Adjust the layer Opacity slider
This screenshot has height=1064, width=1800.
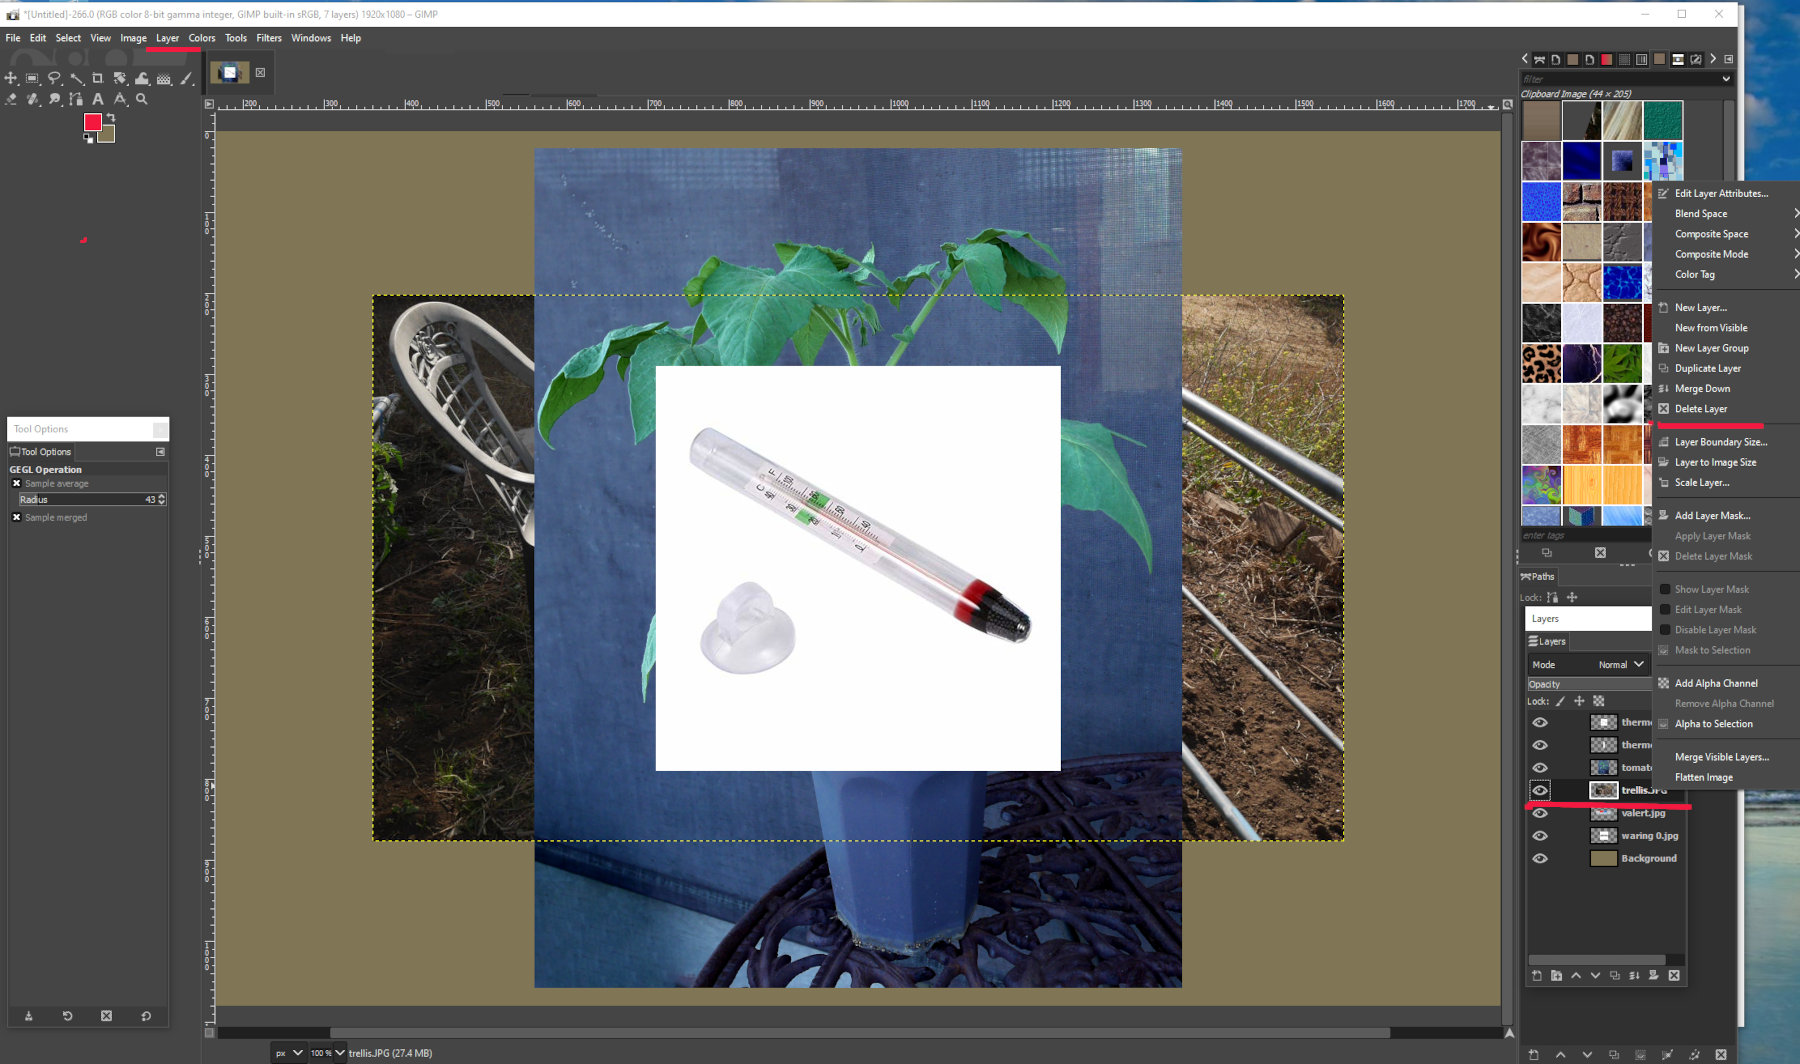pos(1589,684)
